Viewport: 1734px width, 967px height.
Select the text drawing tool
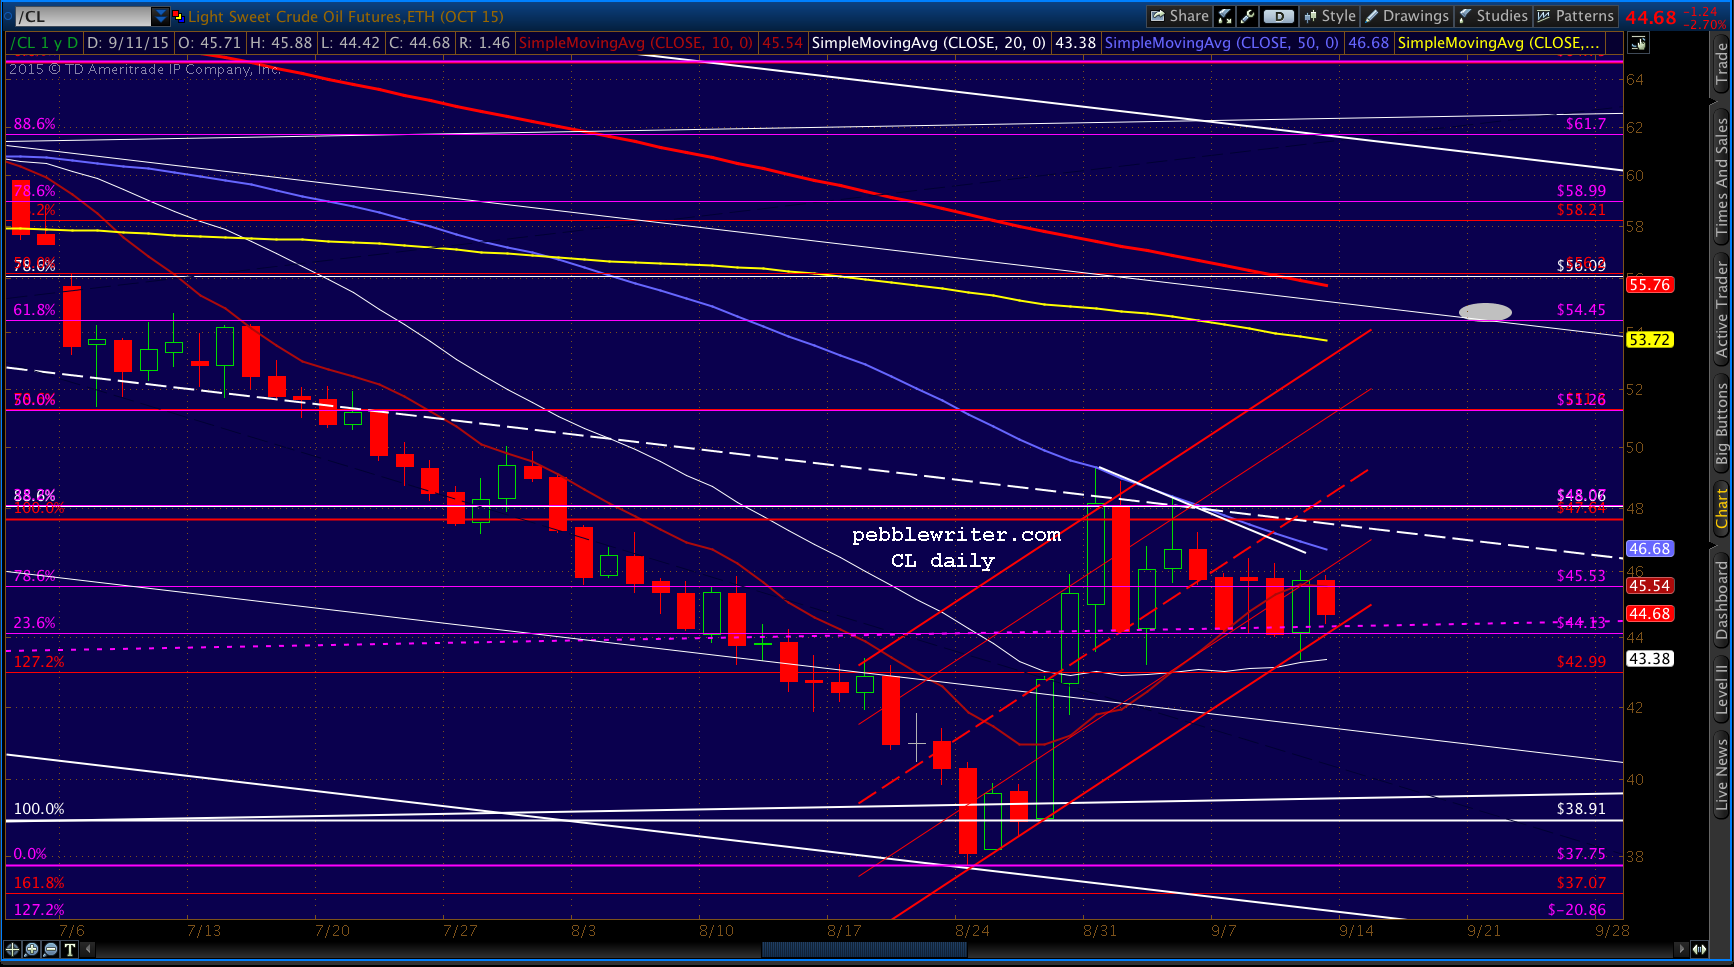(x=70, y=949)
